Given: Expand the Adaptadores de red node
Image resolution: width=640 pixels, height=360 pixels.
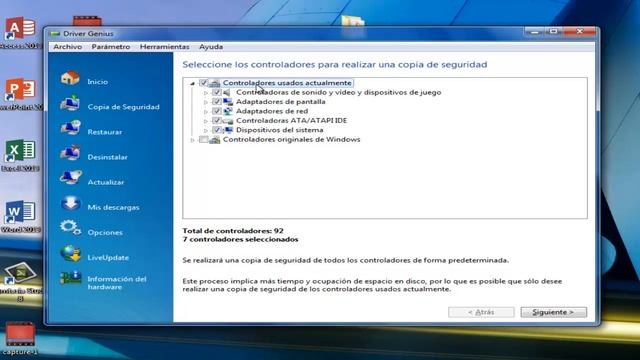Looking at the screenshot, I should pos(206,111).
